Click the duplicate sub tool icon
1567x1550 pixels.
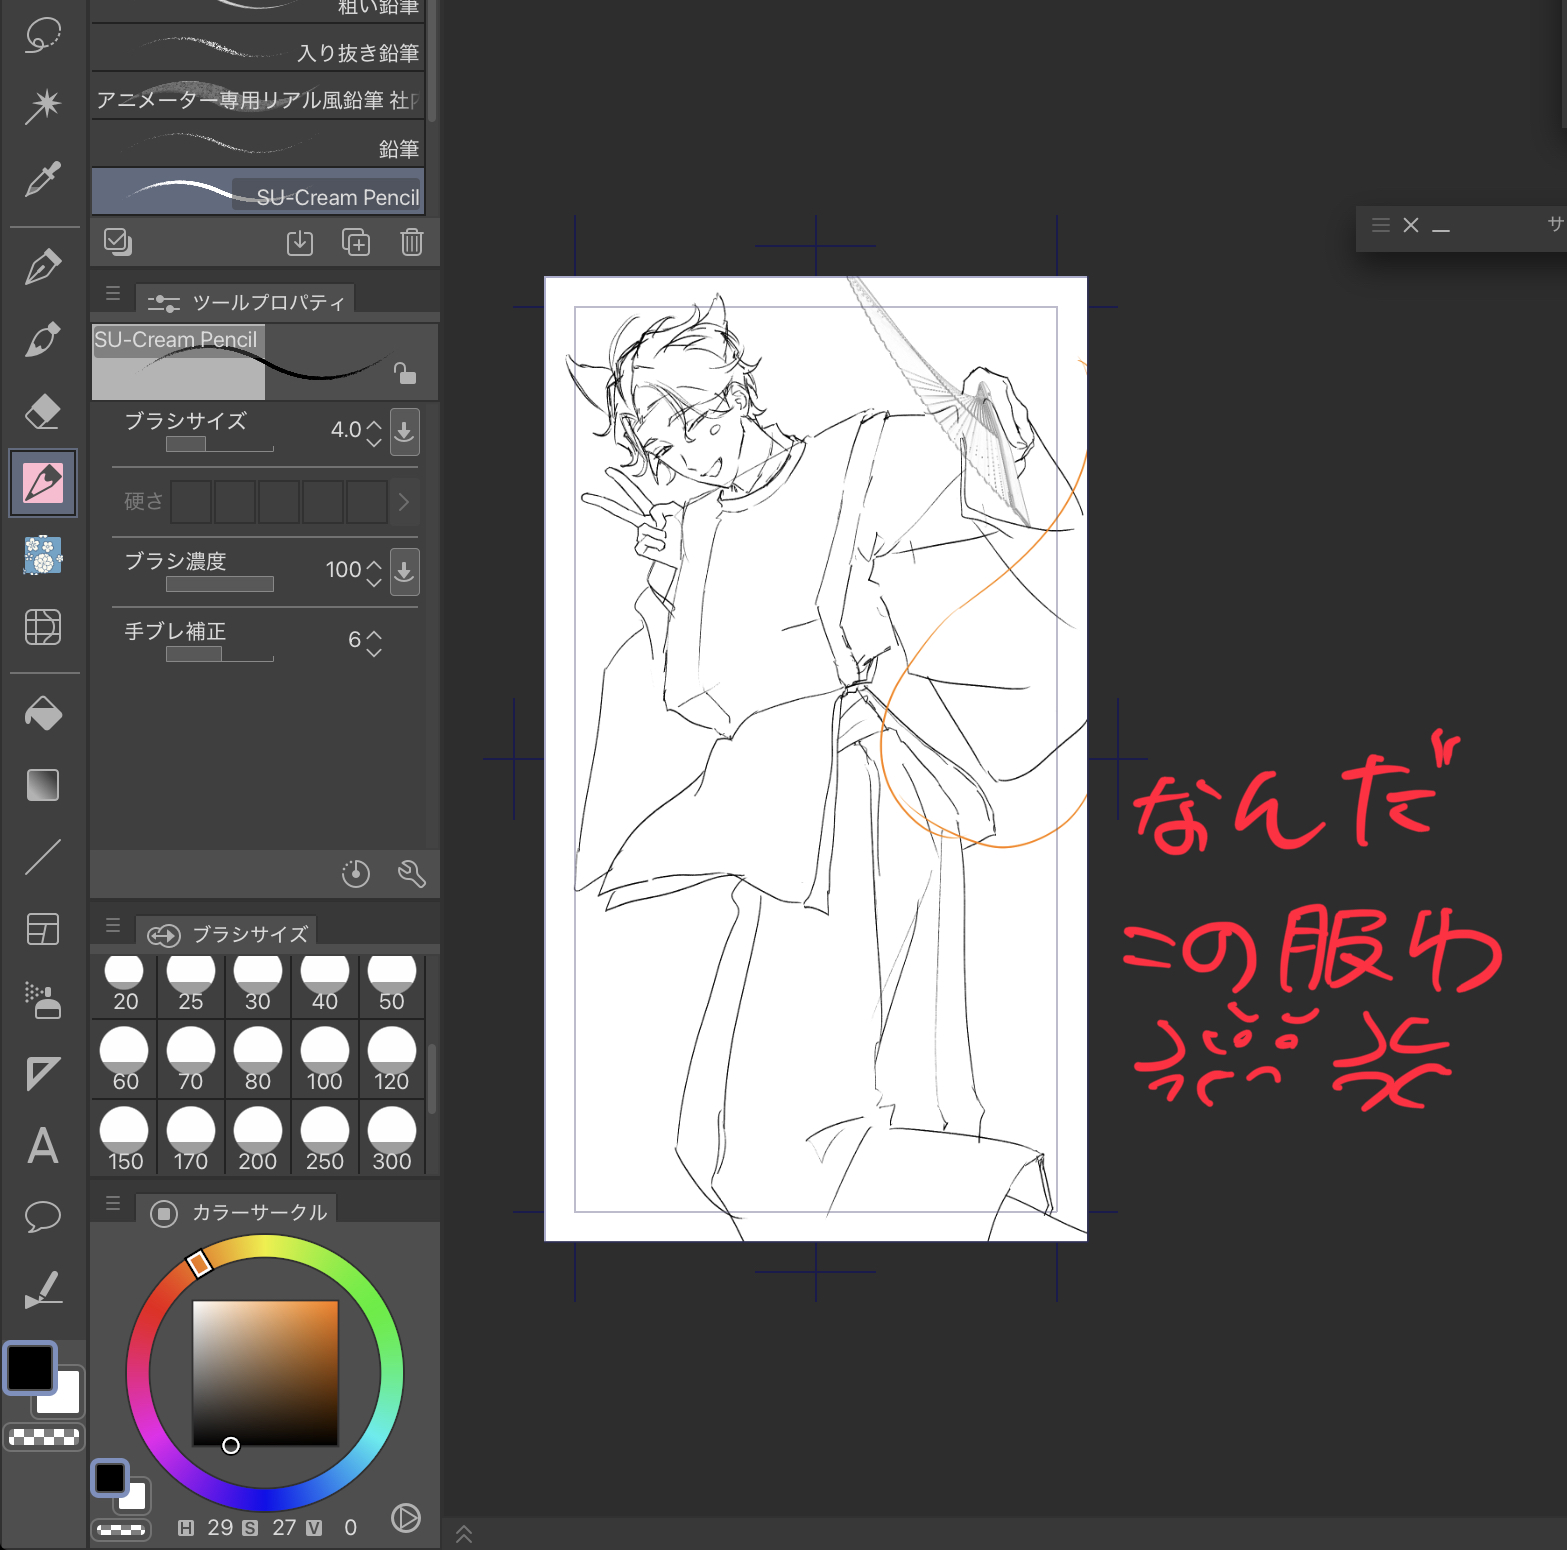[x=356, y=242]
